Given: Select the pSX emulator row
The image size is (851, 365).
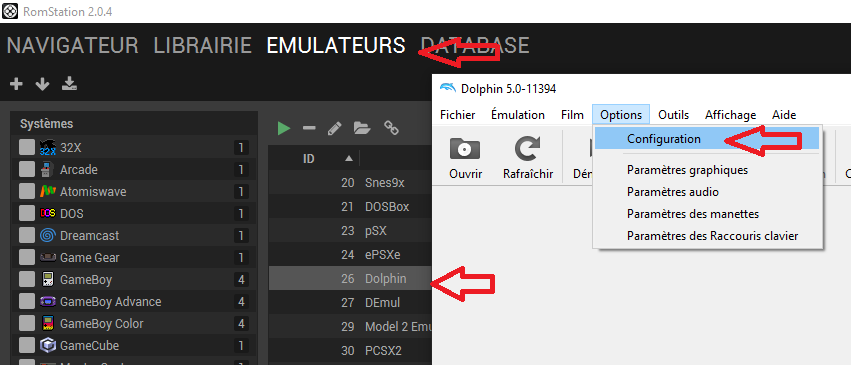Looking at the screenshot, I should 350,230.
